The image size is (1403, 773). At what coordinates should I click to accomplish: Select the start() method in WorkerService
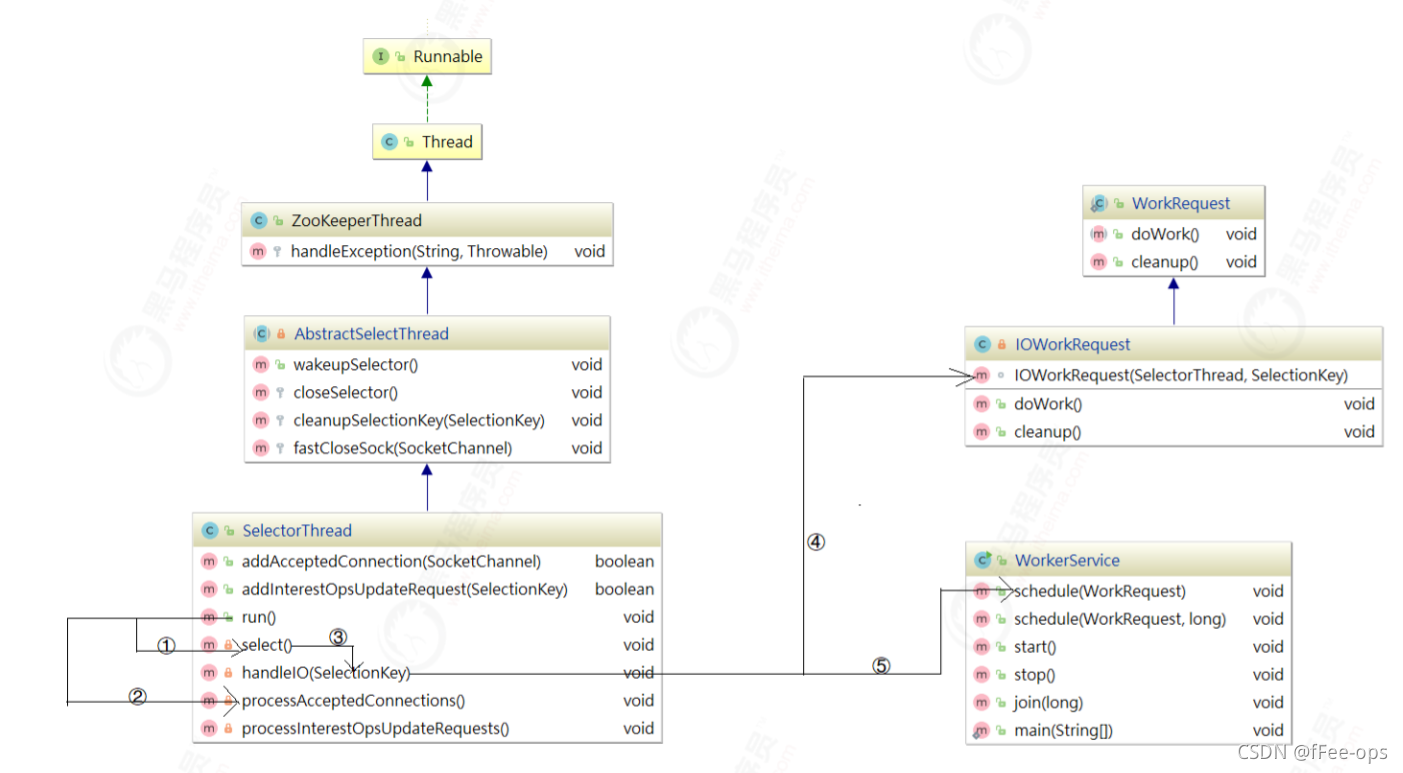click(1035, 647)
